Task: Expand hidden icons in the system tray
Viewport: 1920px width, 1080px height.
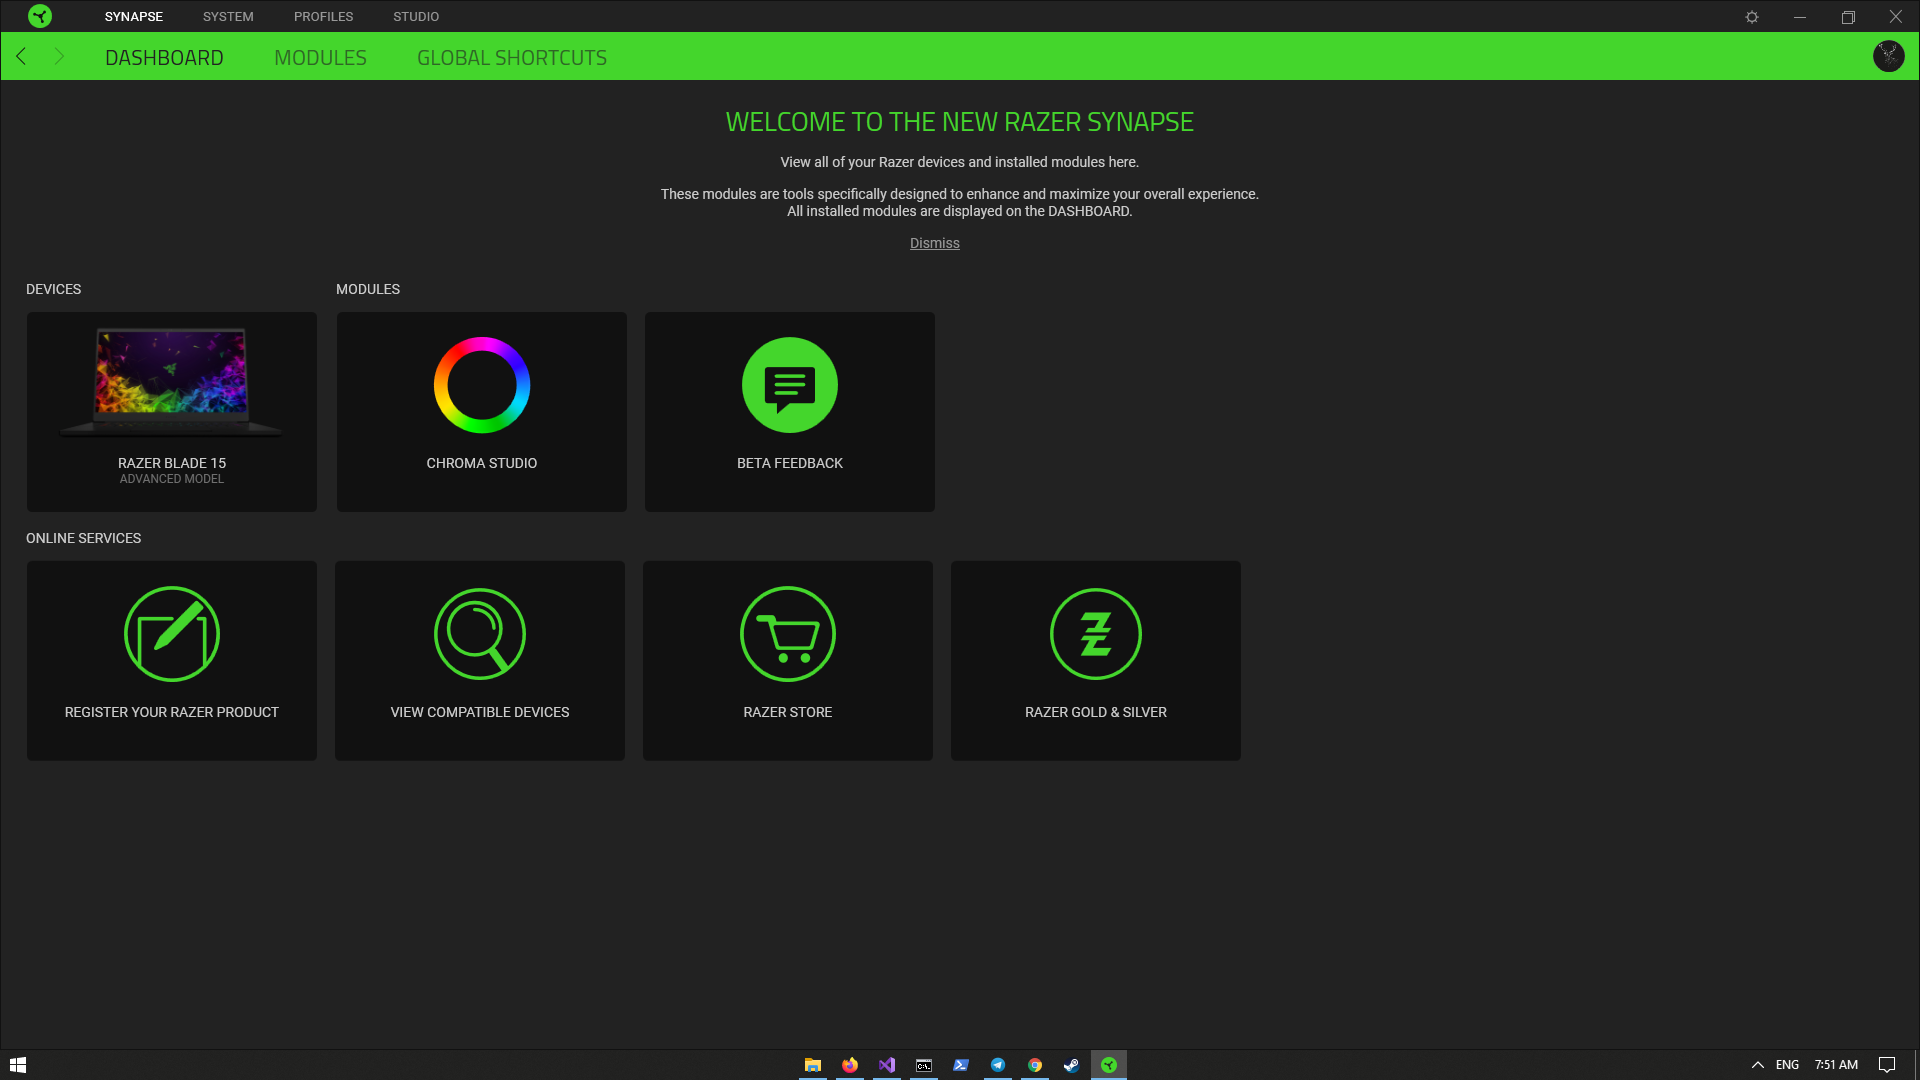Action: tap(1758, 1065)
